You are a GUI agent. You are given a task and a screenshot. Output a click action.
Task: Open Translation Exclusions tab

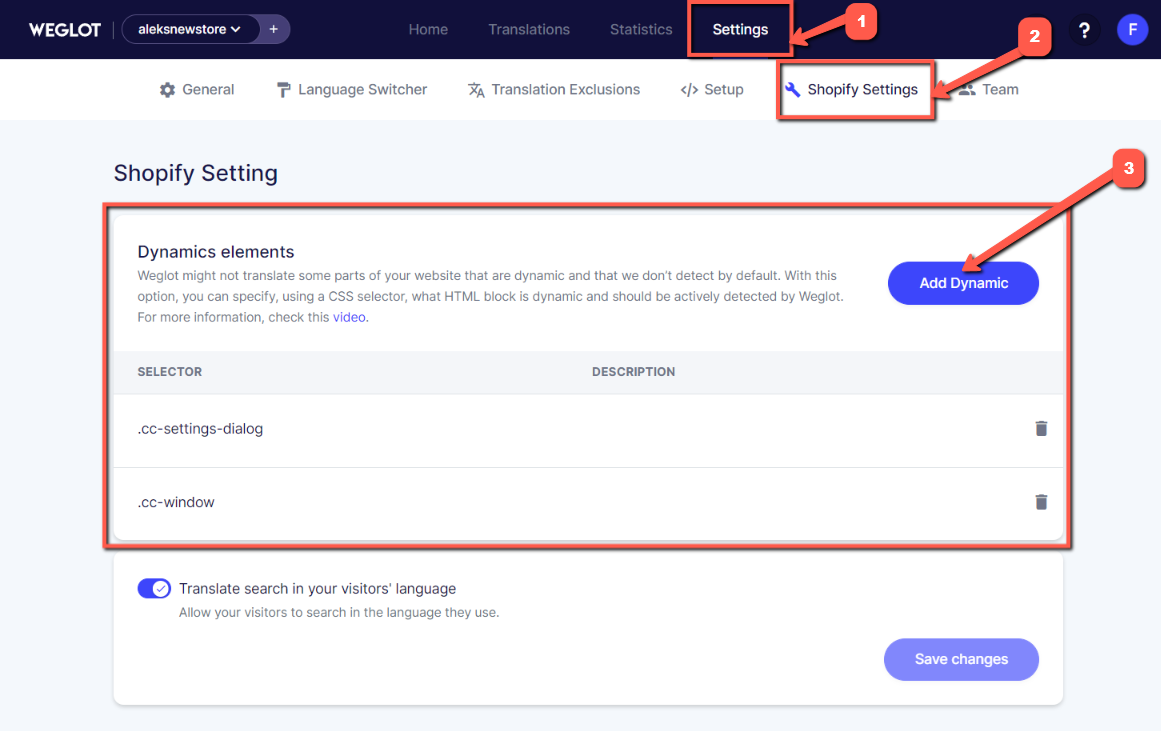(554, 90)
